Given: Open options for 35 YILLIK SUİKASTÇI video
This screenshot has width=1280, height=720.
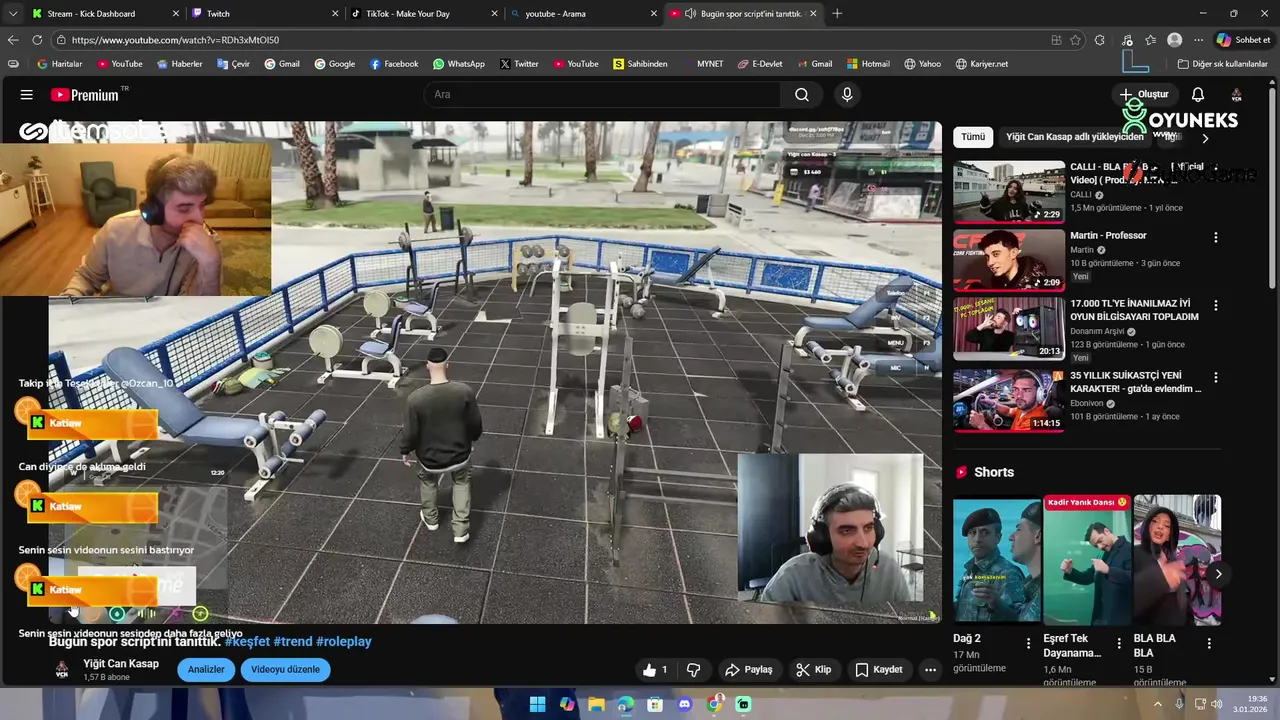Looking at the screenshot, I should tap(1216, 378).
